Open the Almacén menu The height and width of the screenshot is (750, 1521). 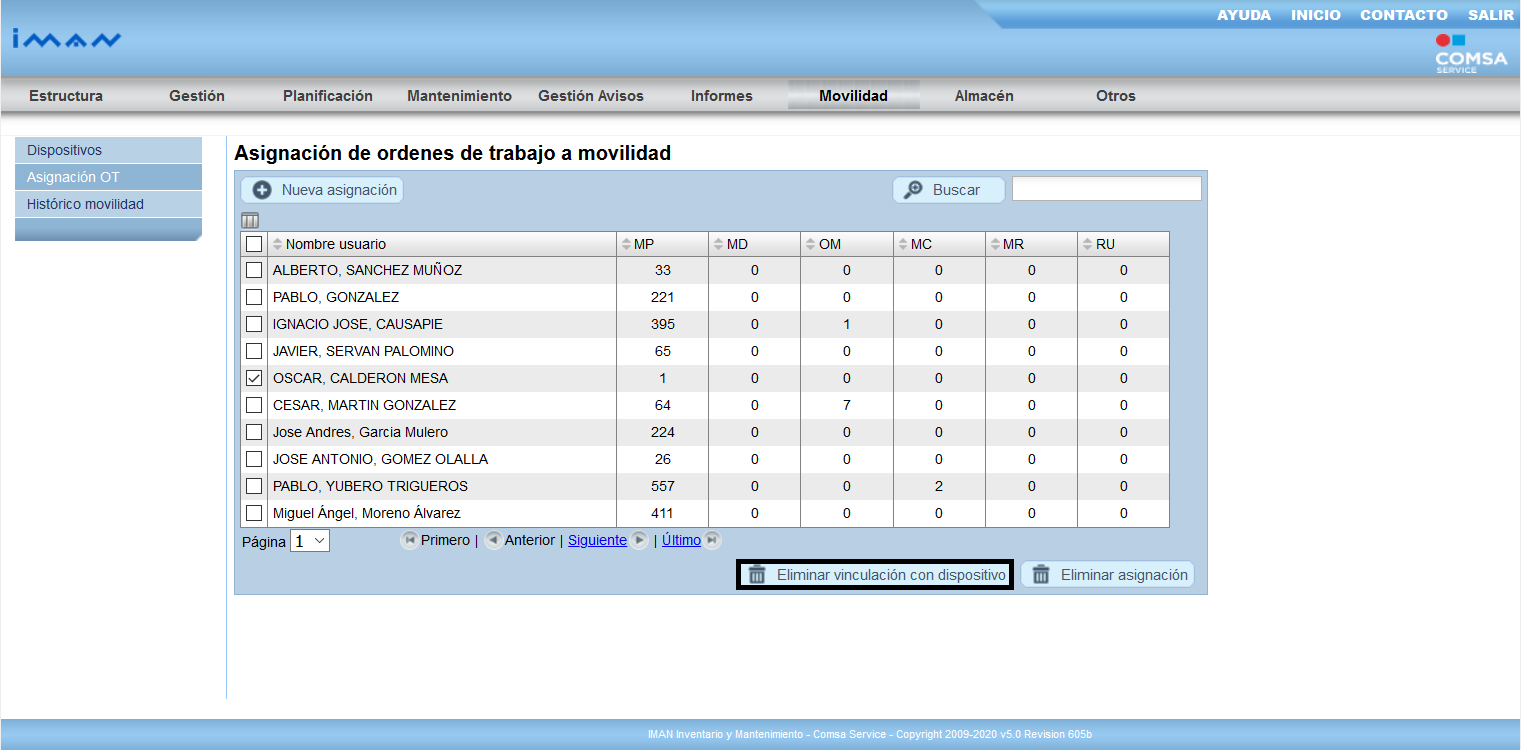coord(984,96)
